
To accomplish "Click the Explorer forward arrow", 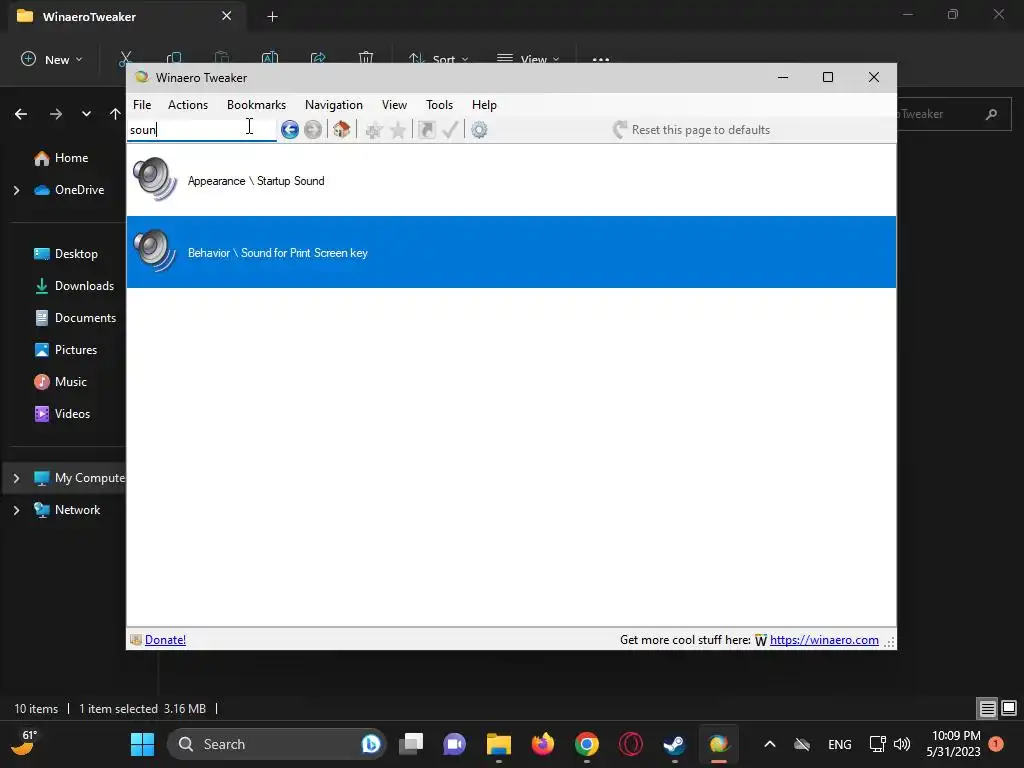I will pos(56,114).
